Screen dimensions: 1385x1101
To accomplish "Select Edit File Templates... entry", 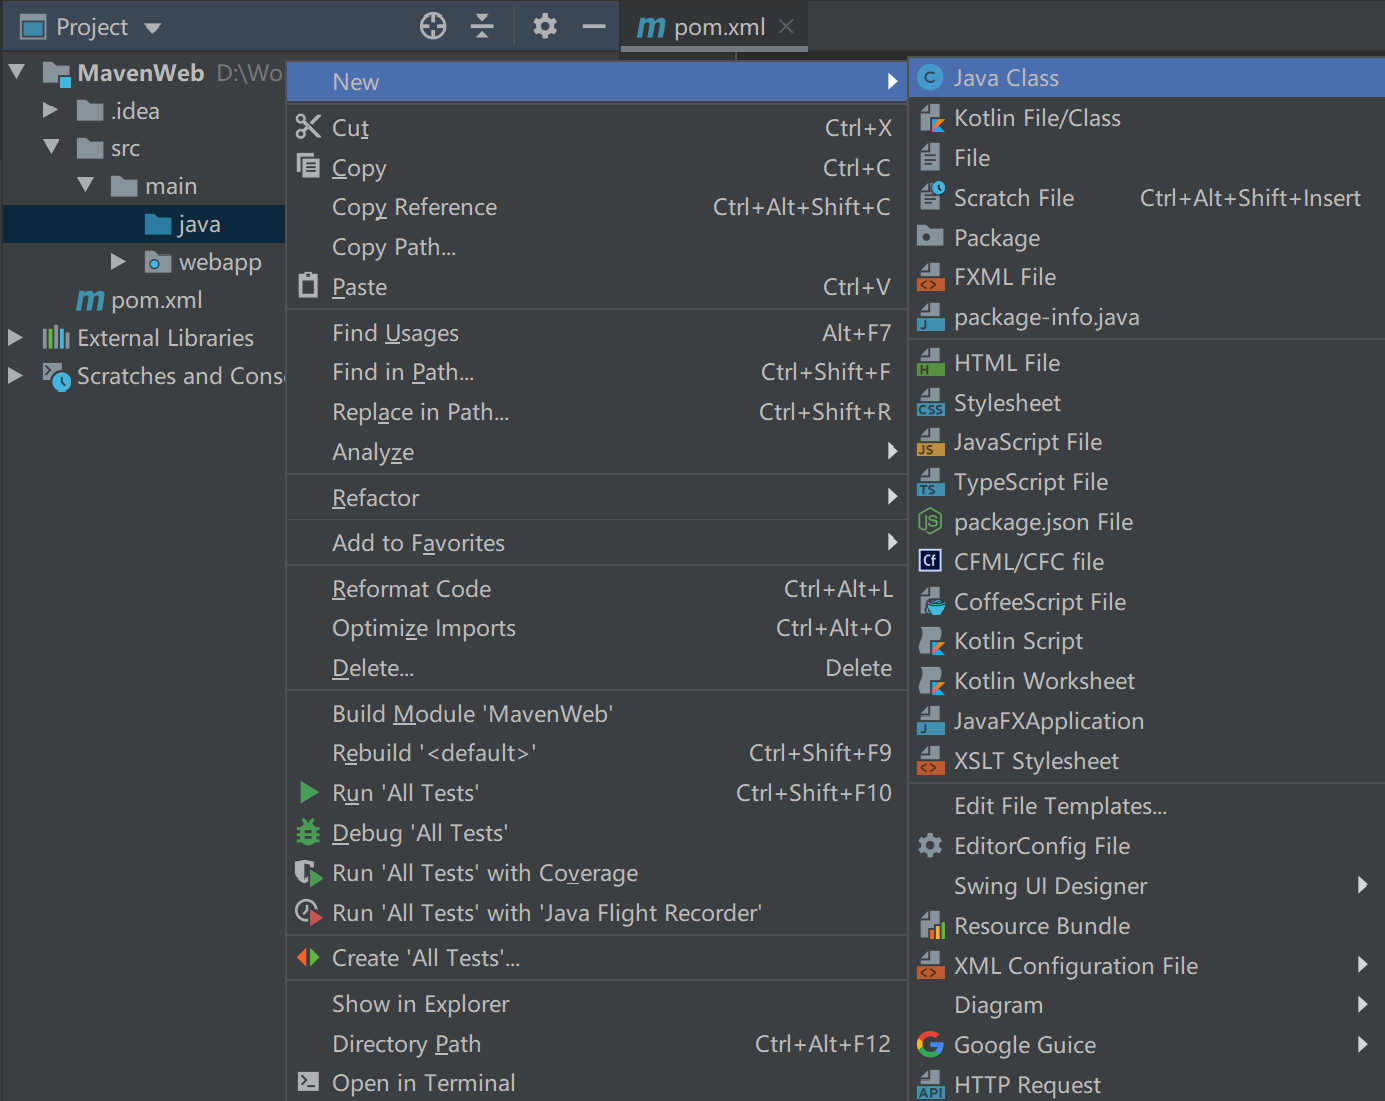I will 1147,805.
